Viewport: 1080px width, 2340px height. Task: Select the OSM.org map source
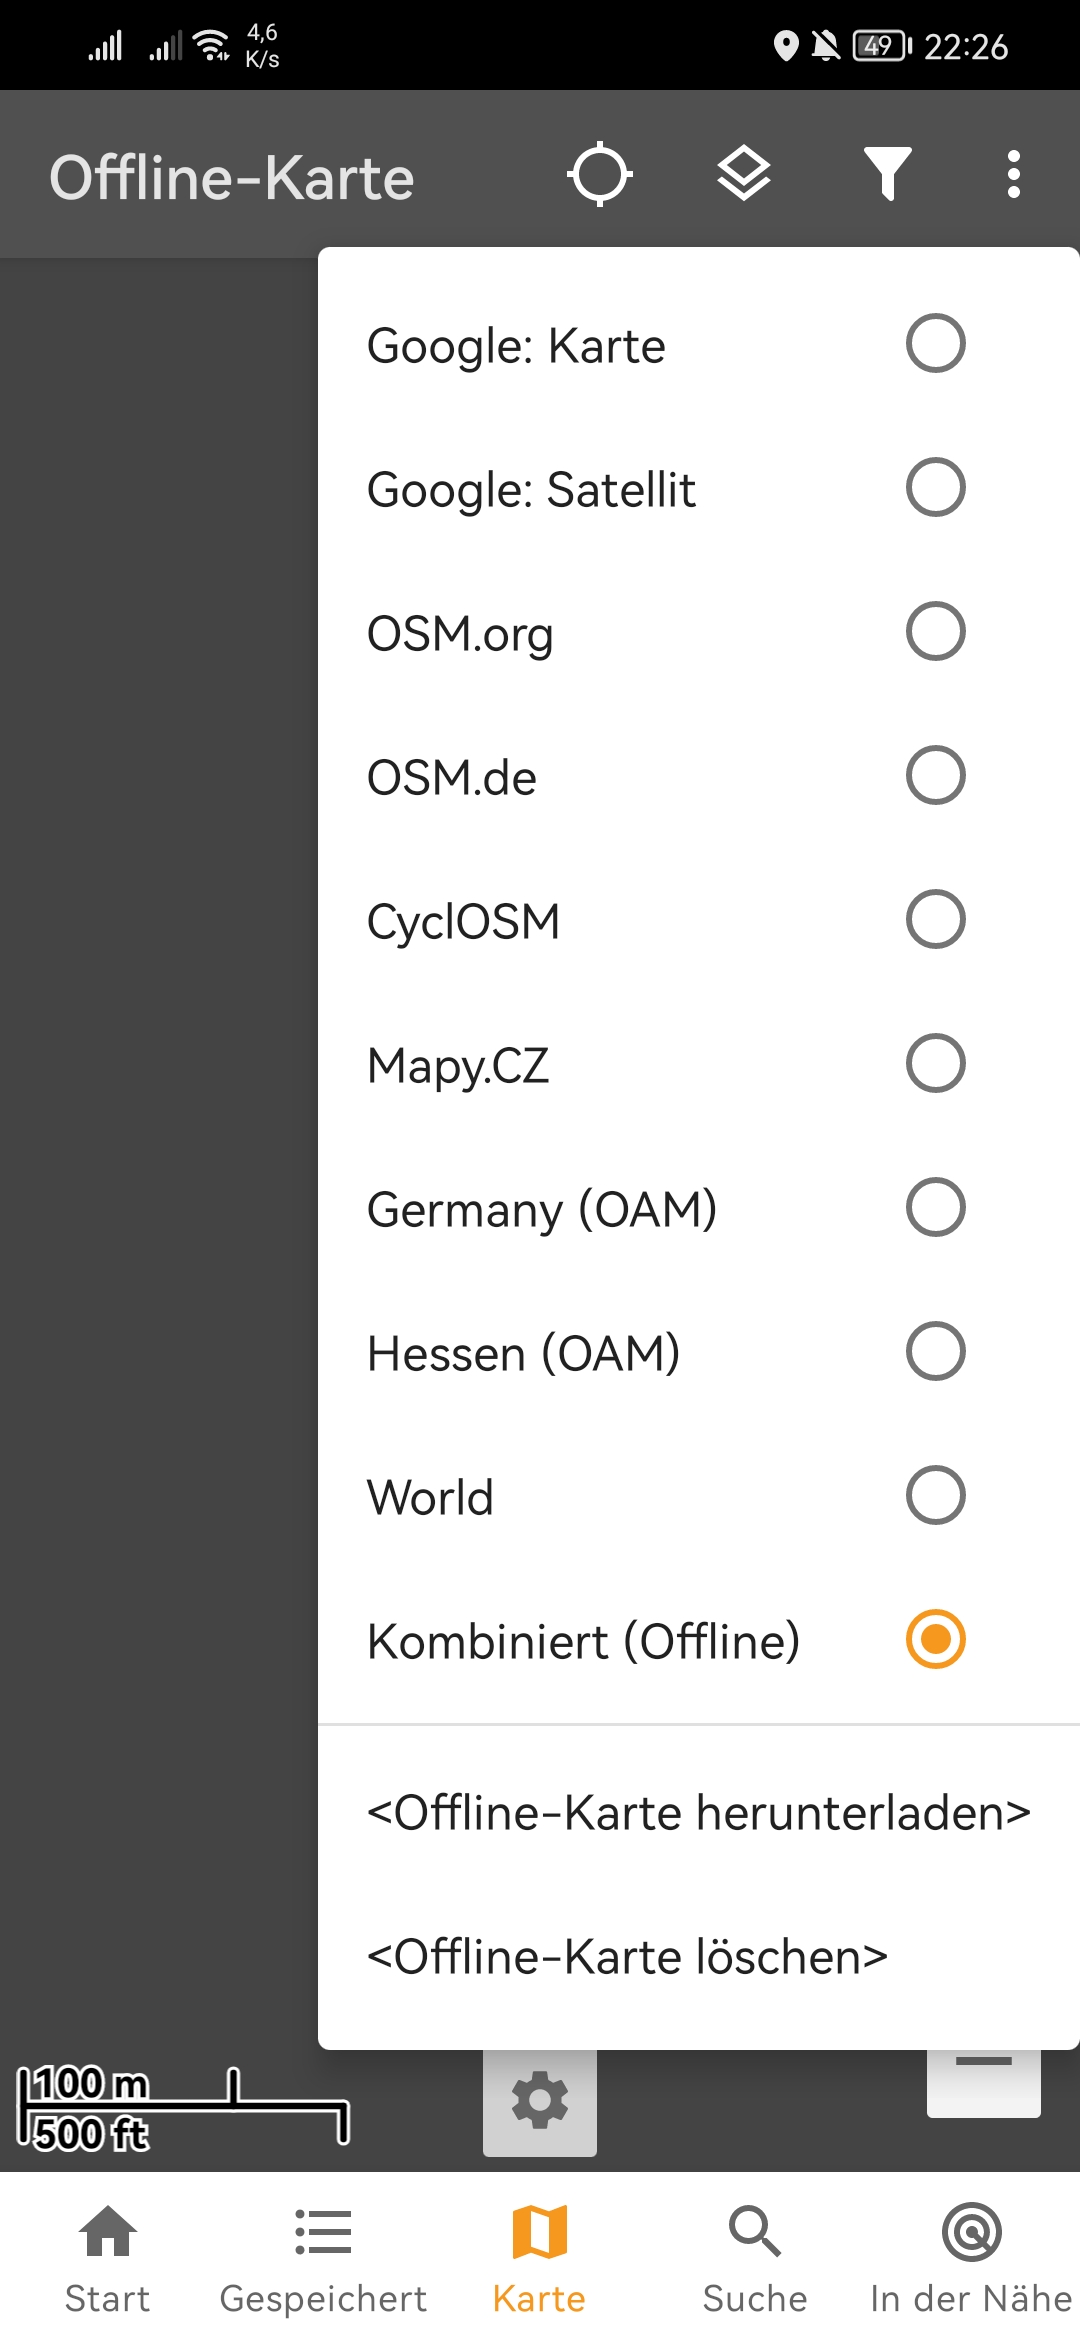pyautogui.click(x=660, y=632)
